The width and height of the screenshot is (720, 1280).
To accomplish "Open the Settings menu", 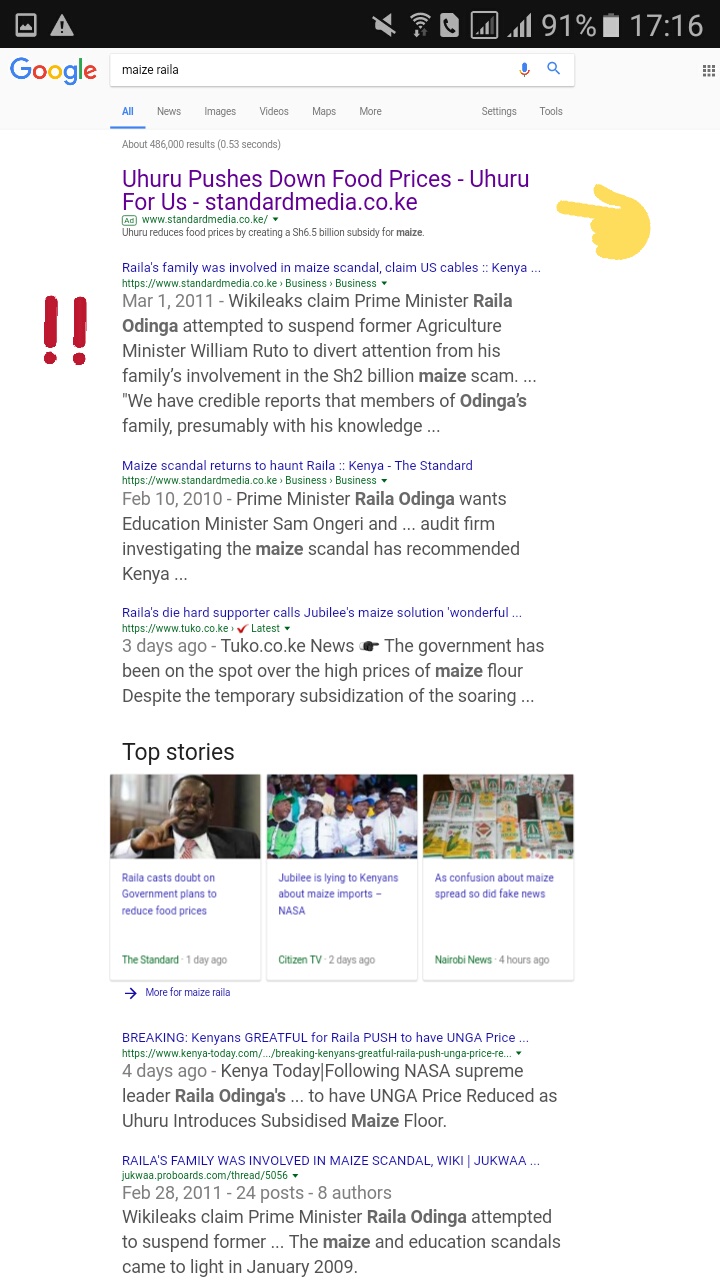I will tap(499, 111).
